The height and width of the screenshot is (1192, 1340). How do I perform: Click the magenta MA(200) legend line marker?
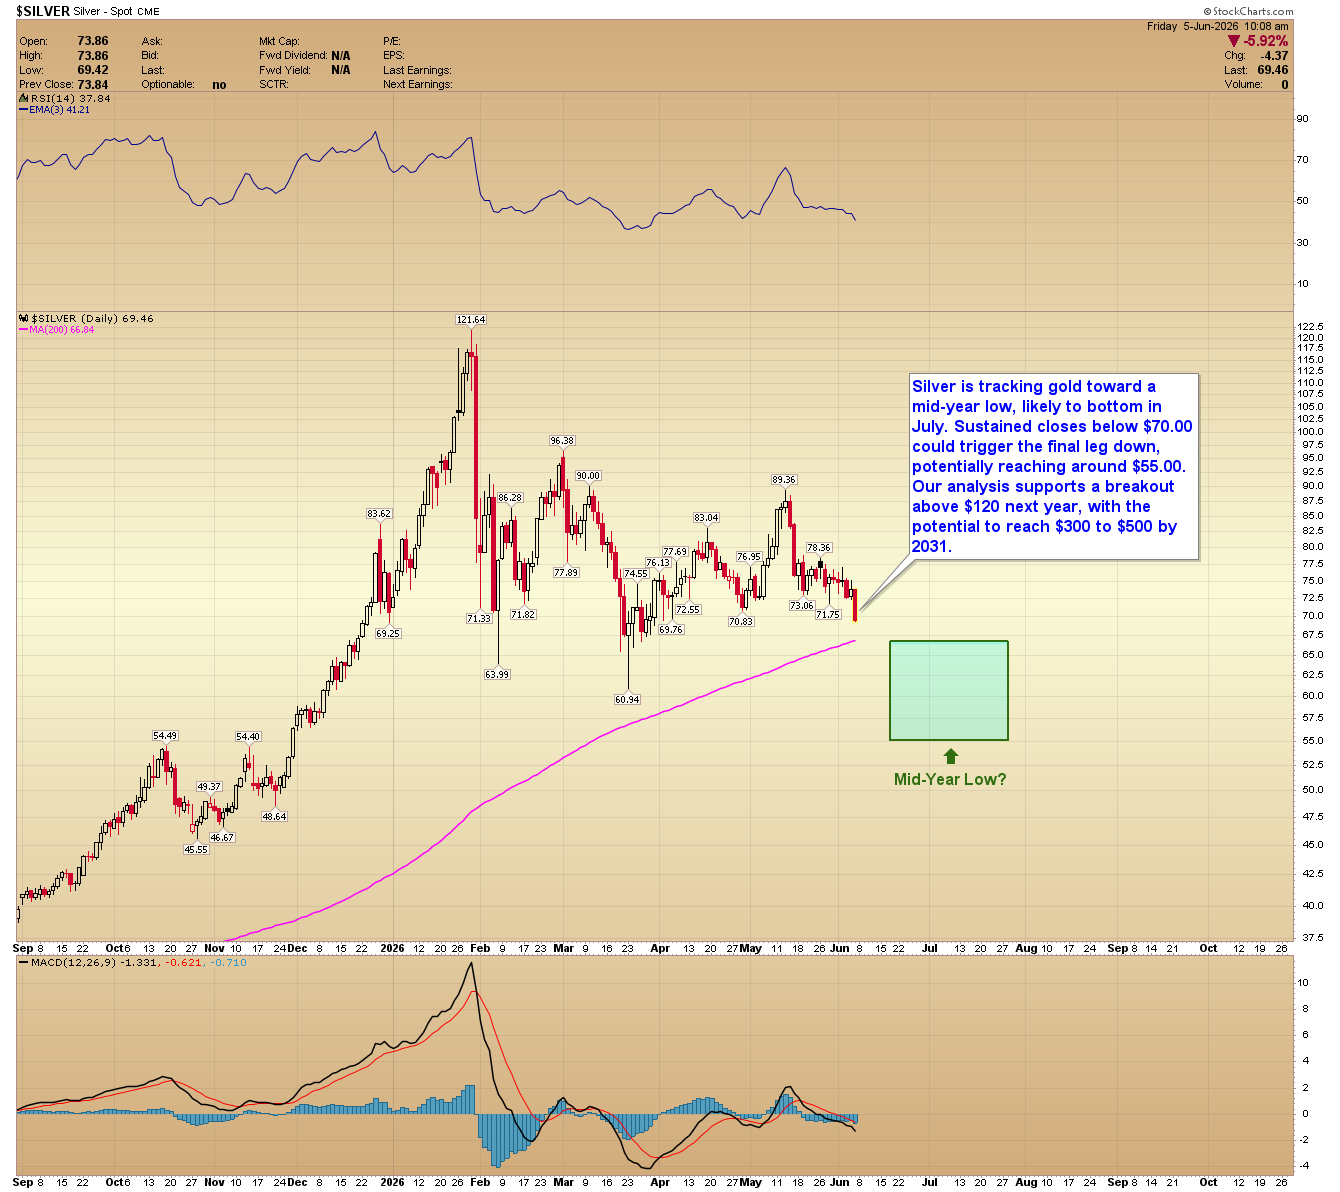(x=24, y=330)
